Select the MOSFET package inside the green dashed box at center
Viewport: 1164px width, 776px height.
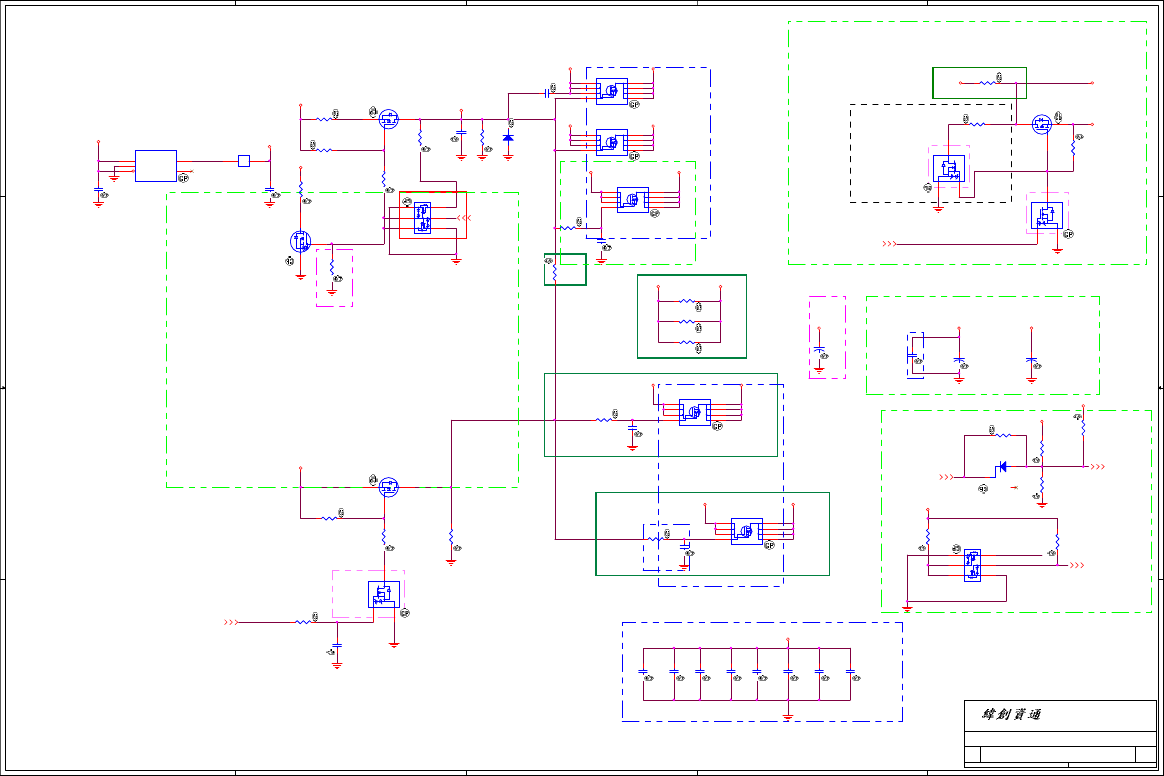632,200
